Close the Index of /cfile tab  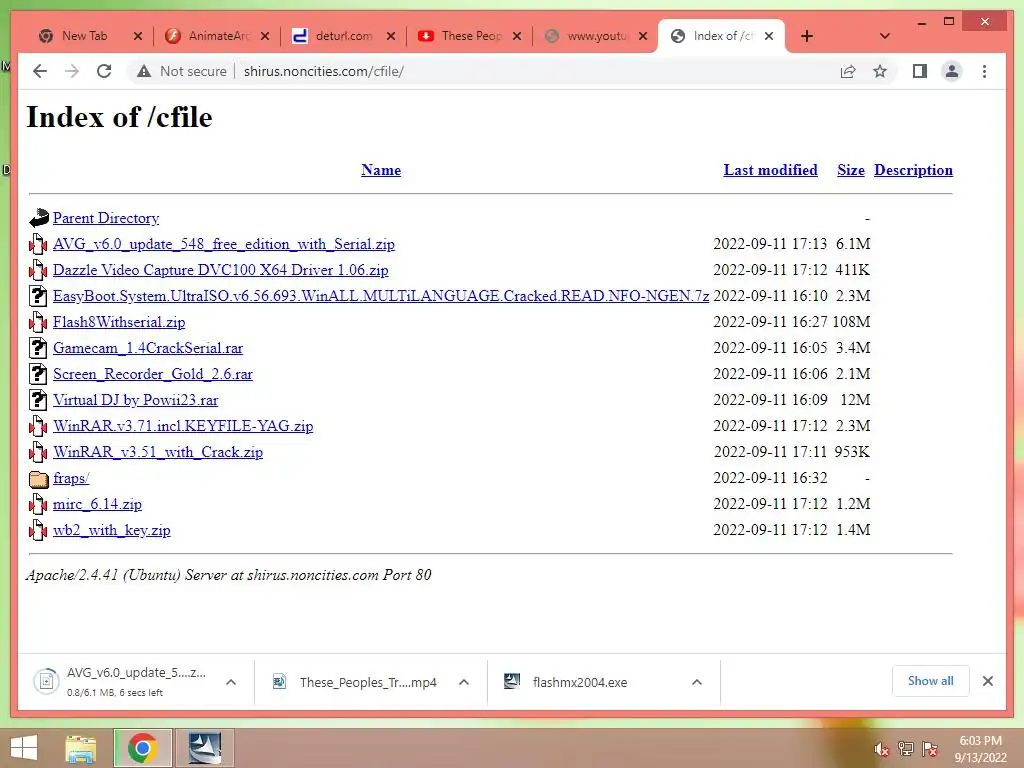tap(769, 36)
